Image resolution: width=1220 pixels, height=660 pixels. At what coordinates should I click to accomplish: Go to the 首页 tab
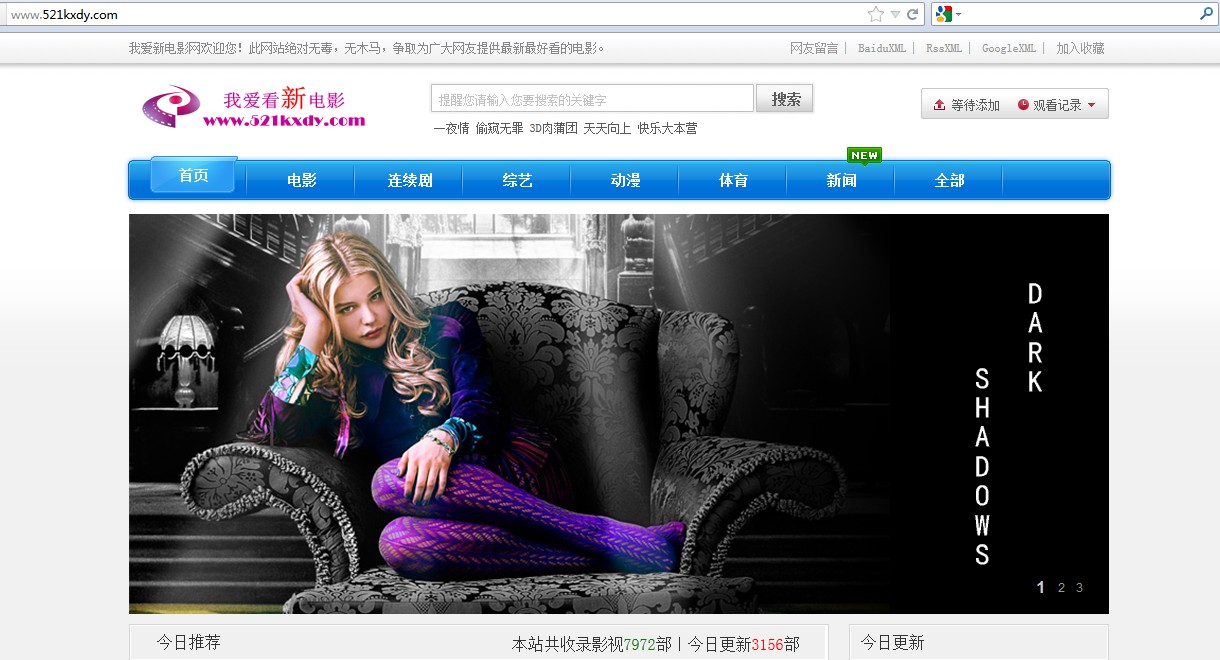[x=194, y=176]
